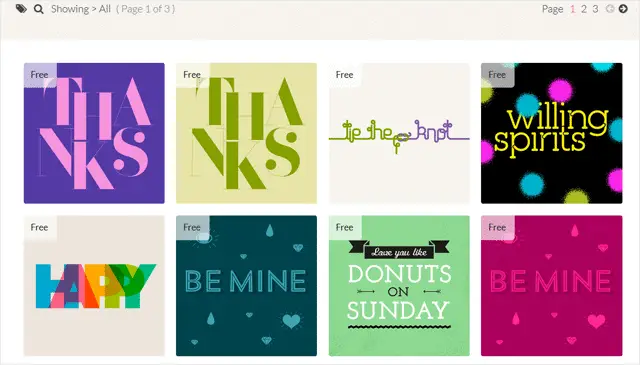Viewport: 640px width, 365px height.
Task: Click the Showing > All filter label
Action: 81,9
